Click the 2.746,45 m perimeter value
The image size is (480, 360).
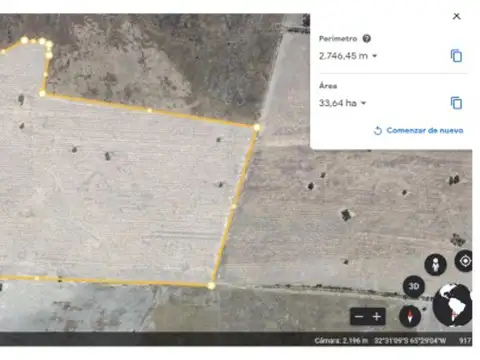point(343,56)
